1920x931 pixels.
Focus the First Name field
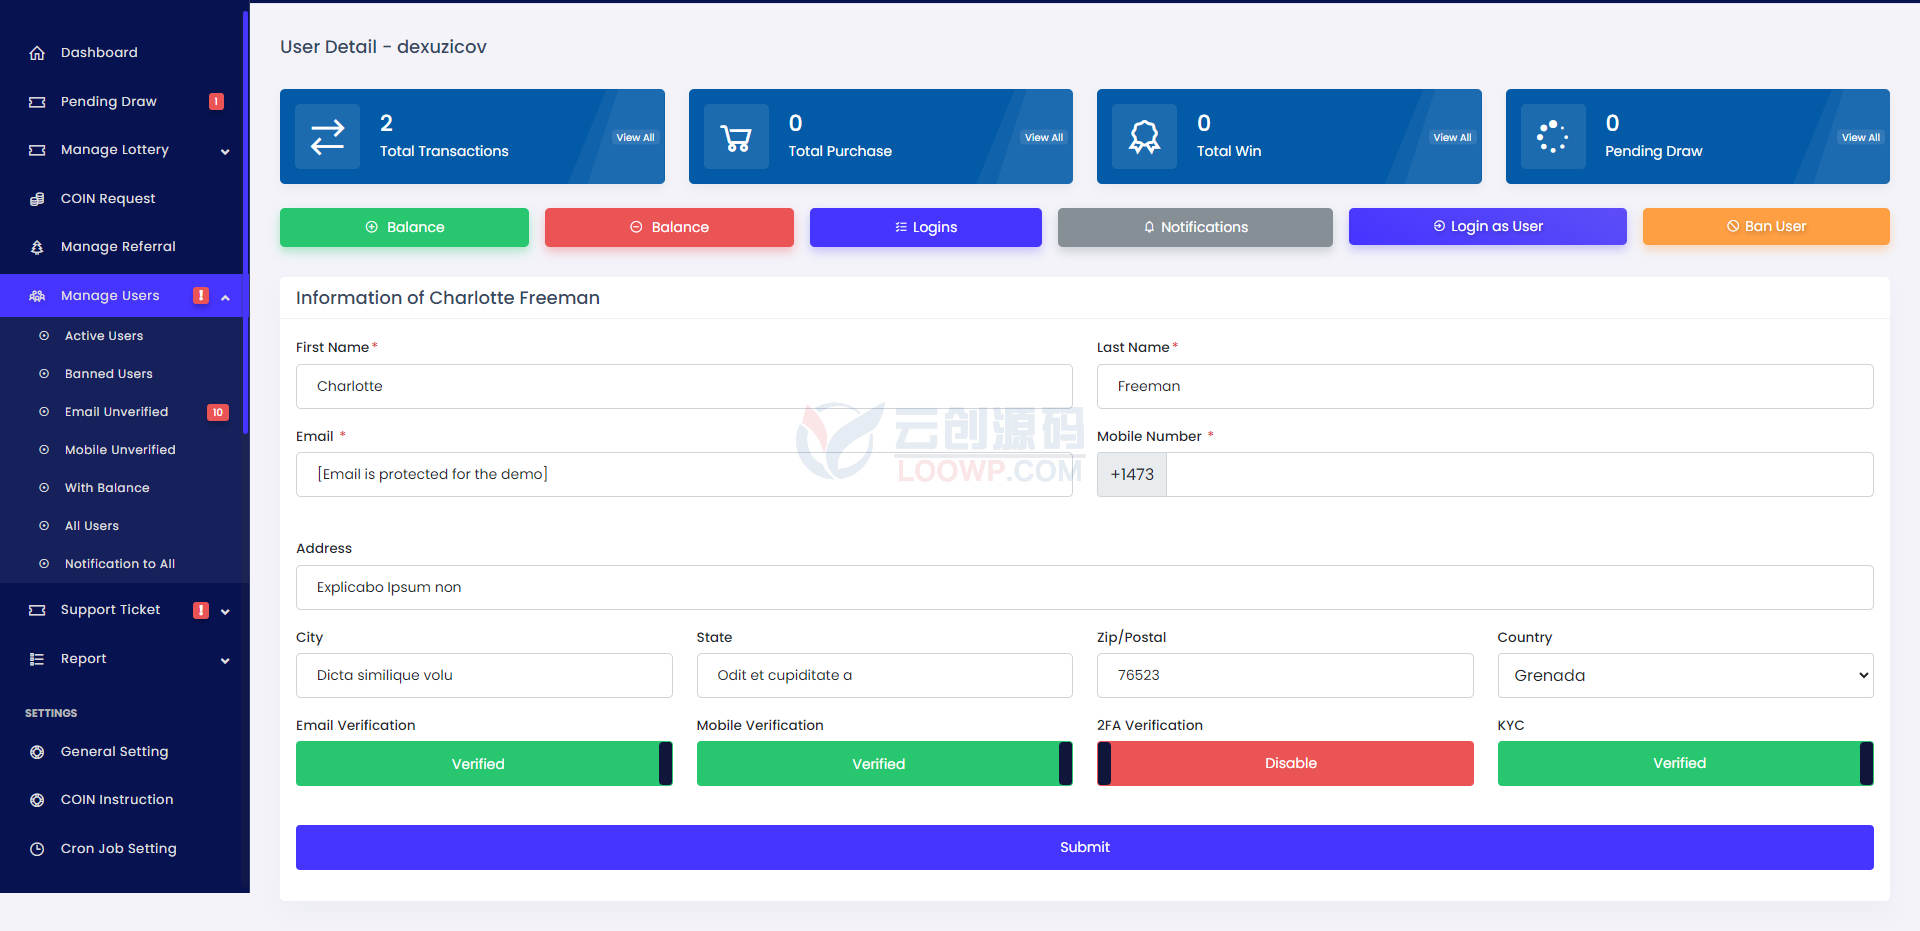pos(684,386)
